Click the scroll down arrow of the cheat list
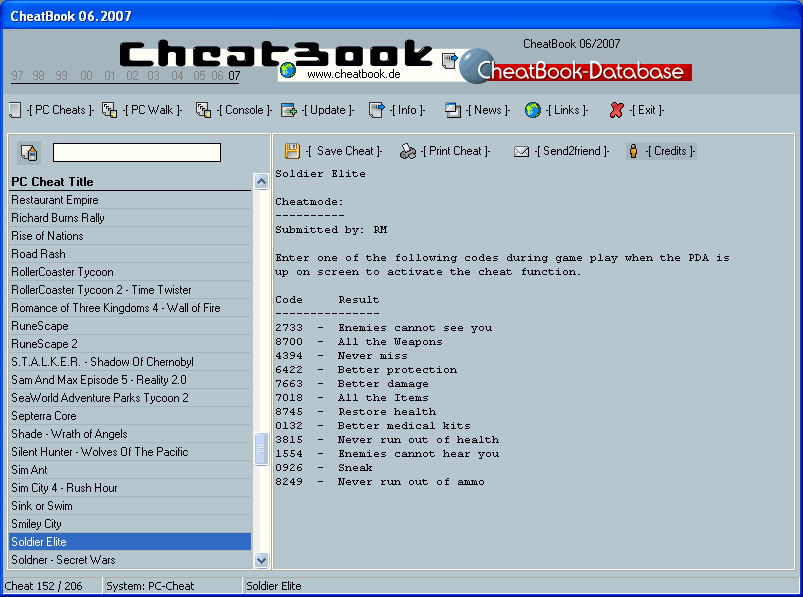Viewport: 803px width, 597px height. pyautogui.click(x=261, y=560)
